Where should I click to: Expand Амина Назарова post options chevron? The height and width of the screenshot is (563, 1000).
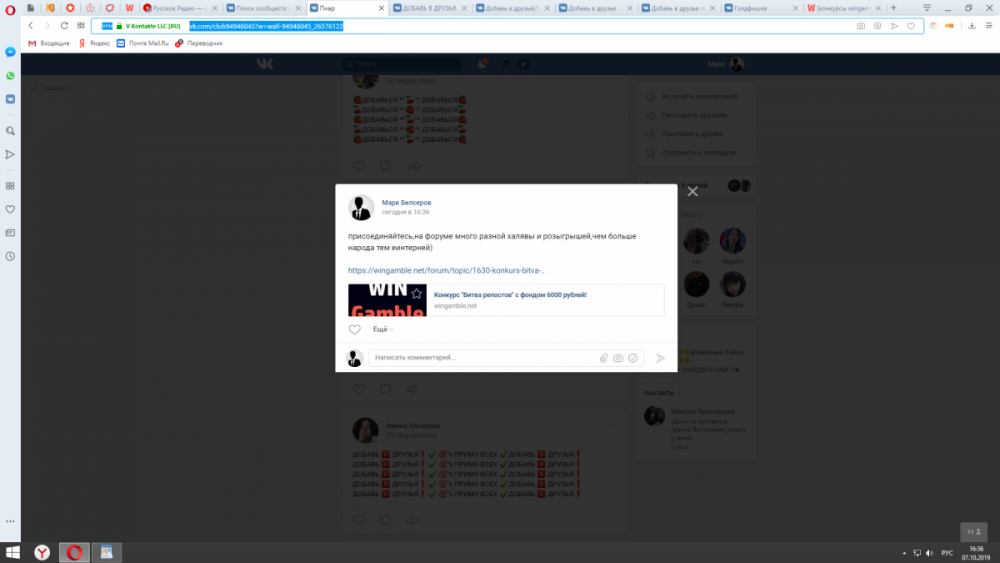tap(613, 426)
